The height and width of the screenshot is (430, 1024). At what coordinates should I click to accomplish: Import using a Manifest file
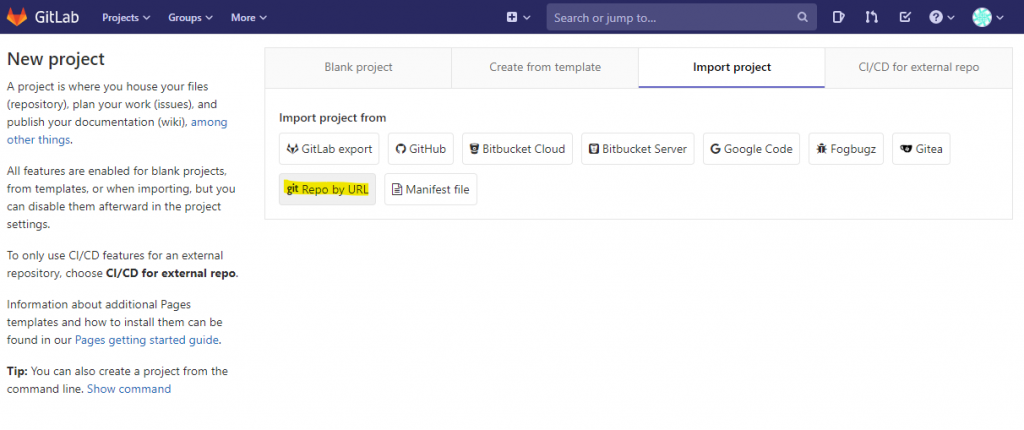tap(430, 190)
